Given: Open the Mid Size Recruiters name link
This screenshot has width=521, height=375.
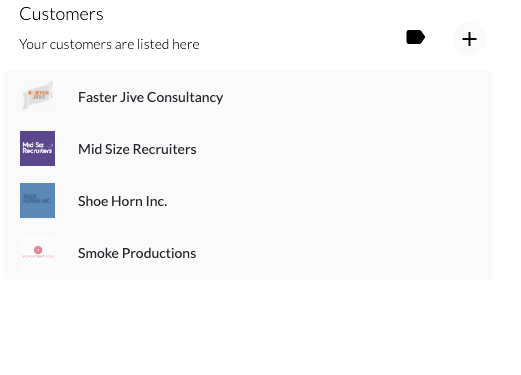Looking at the screenshot, I should (x=137, y=149).
